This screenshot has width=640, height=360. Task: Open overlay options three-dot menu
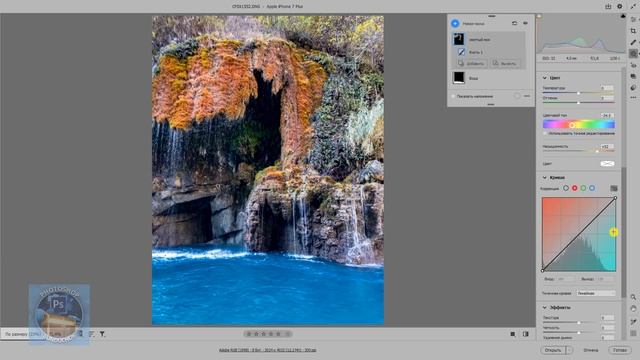[527, 96]
